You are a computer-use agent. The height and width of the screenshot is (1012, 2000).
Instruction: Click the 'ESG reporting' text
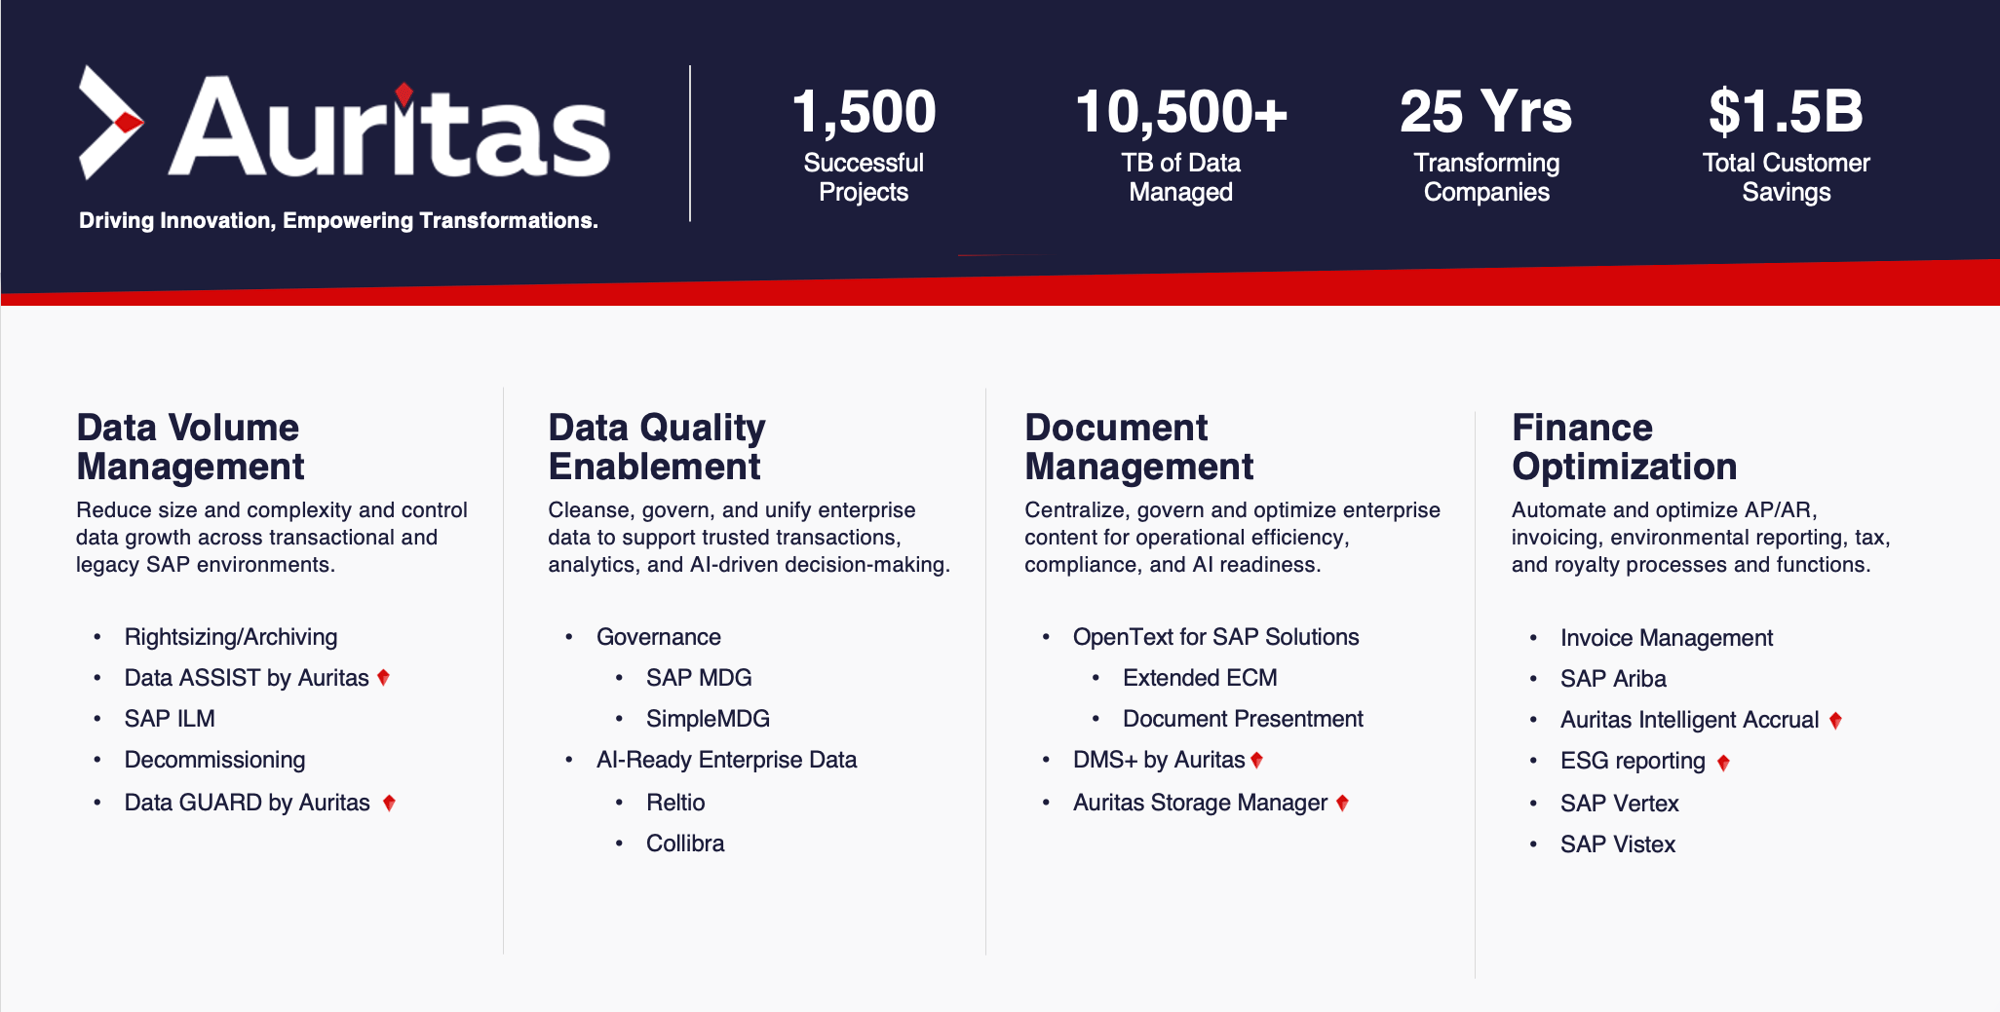[x=1633, y=761]
